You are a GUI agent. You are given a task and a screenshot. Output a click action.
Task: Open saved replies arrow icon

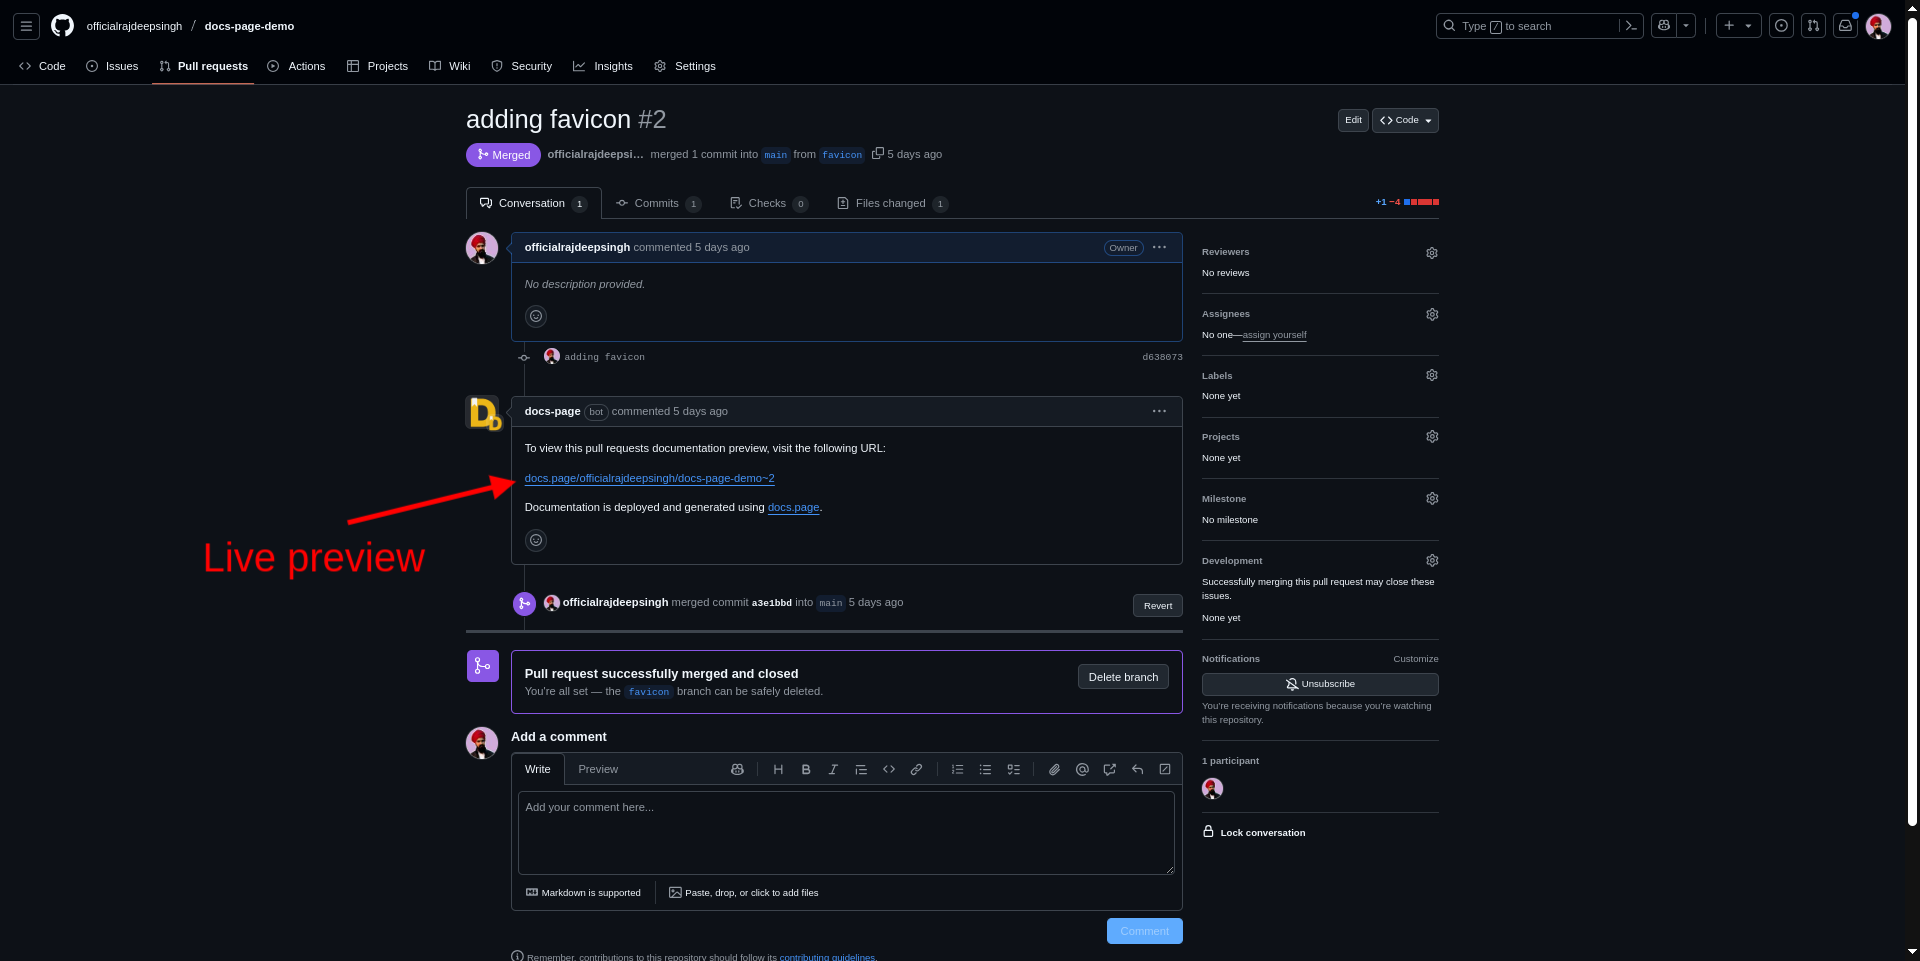pos(1137,769)
